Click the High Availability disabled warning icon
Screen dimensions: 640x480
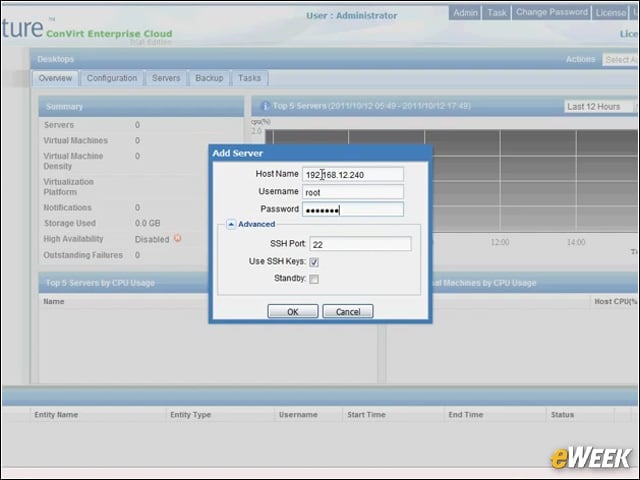click(178, 238)
